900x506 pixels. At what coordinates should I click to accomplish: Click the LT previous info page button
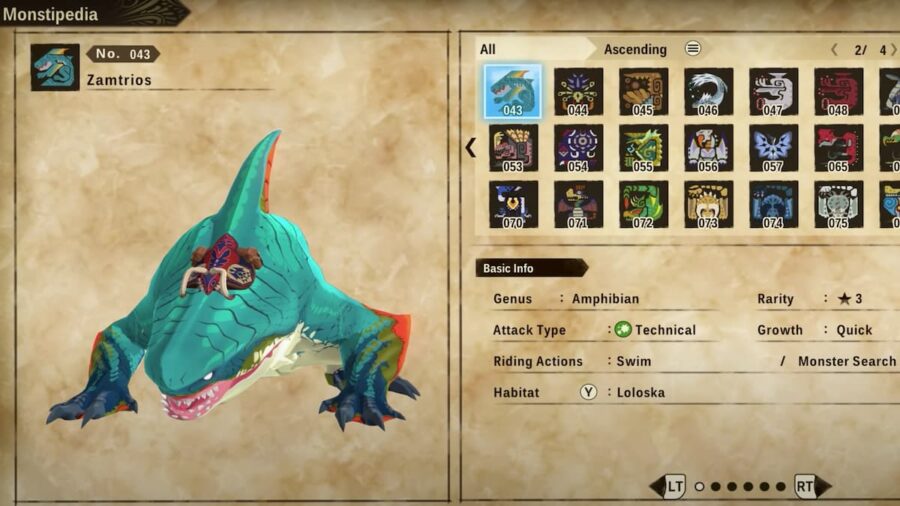(668, 486)
